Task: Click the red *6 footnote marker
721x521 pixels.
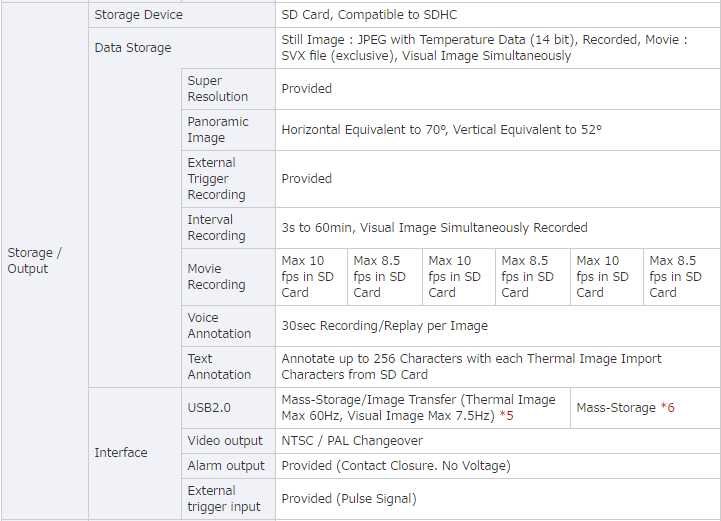Action: pos(667,408)
